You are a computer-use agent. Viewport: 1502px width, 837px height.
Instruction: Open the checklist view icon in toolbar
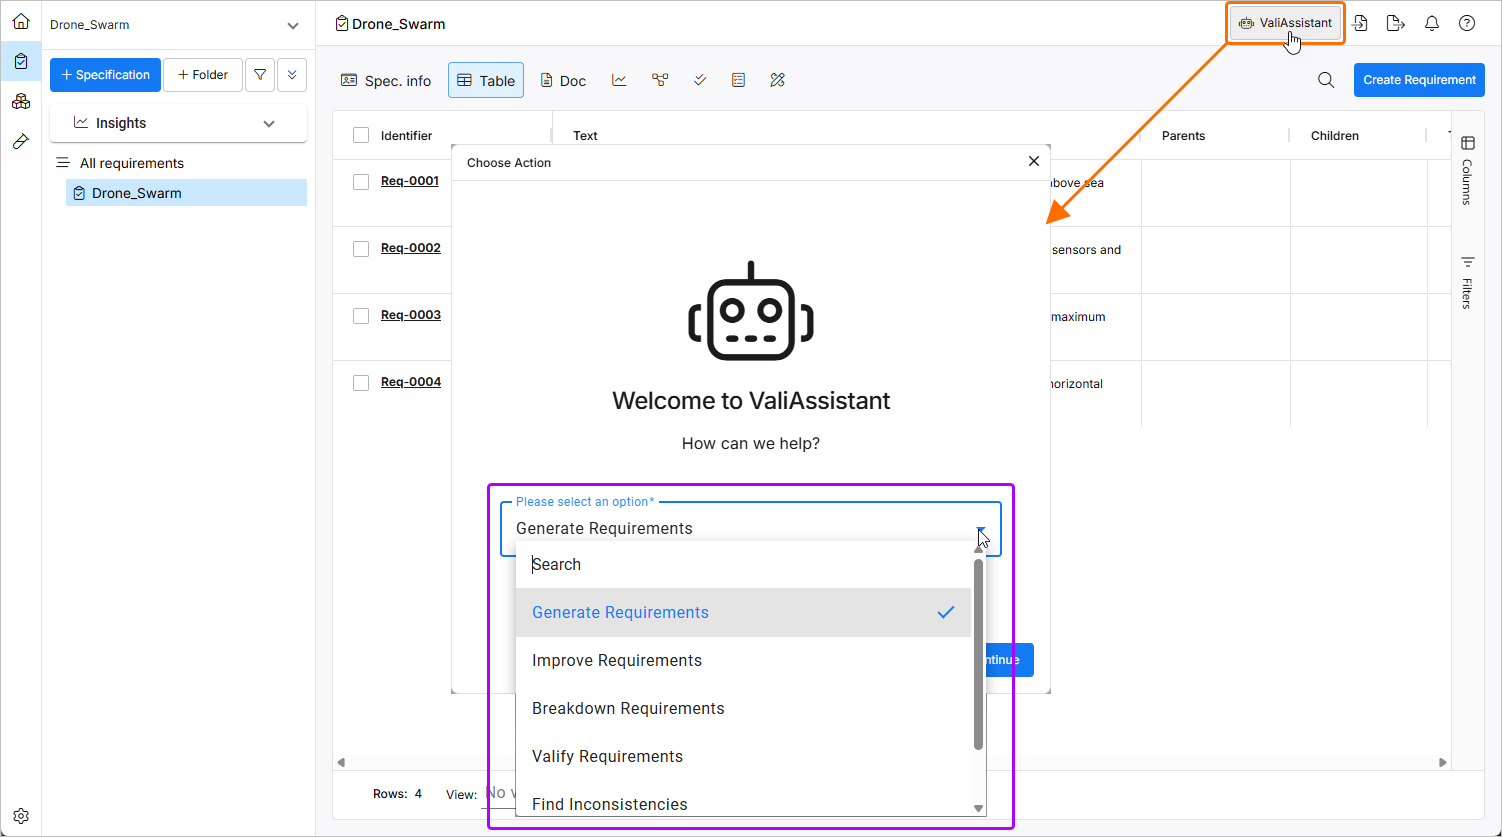(x=738, y=80)
